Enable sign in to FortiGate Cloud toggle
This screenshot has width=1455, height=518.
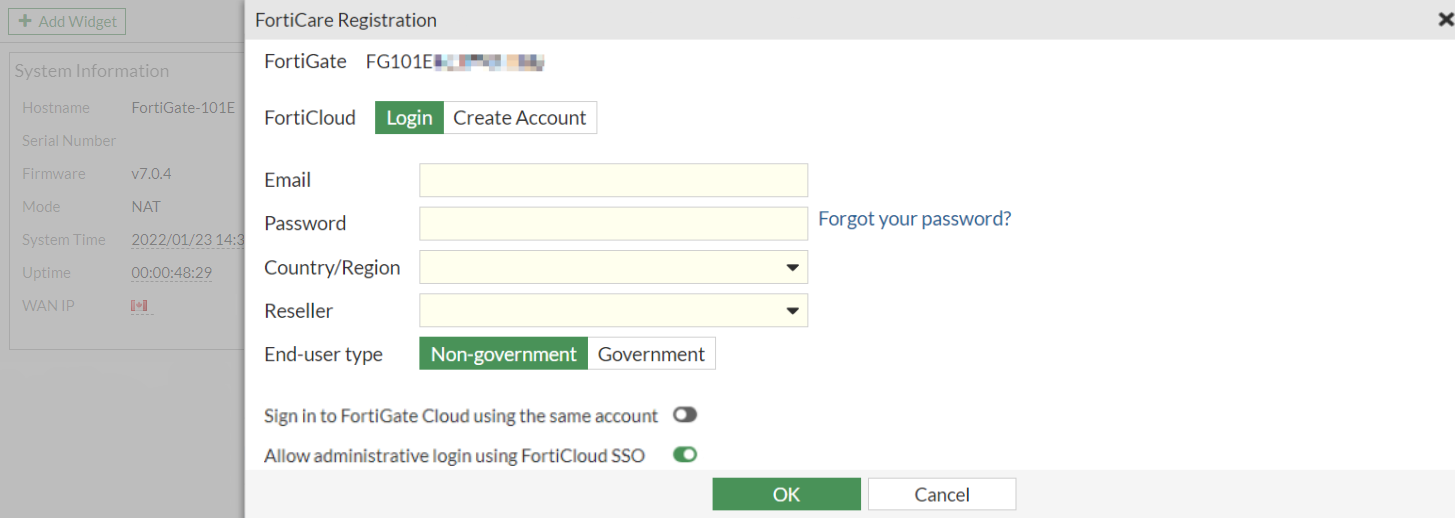(x=685, y=415)
